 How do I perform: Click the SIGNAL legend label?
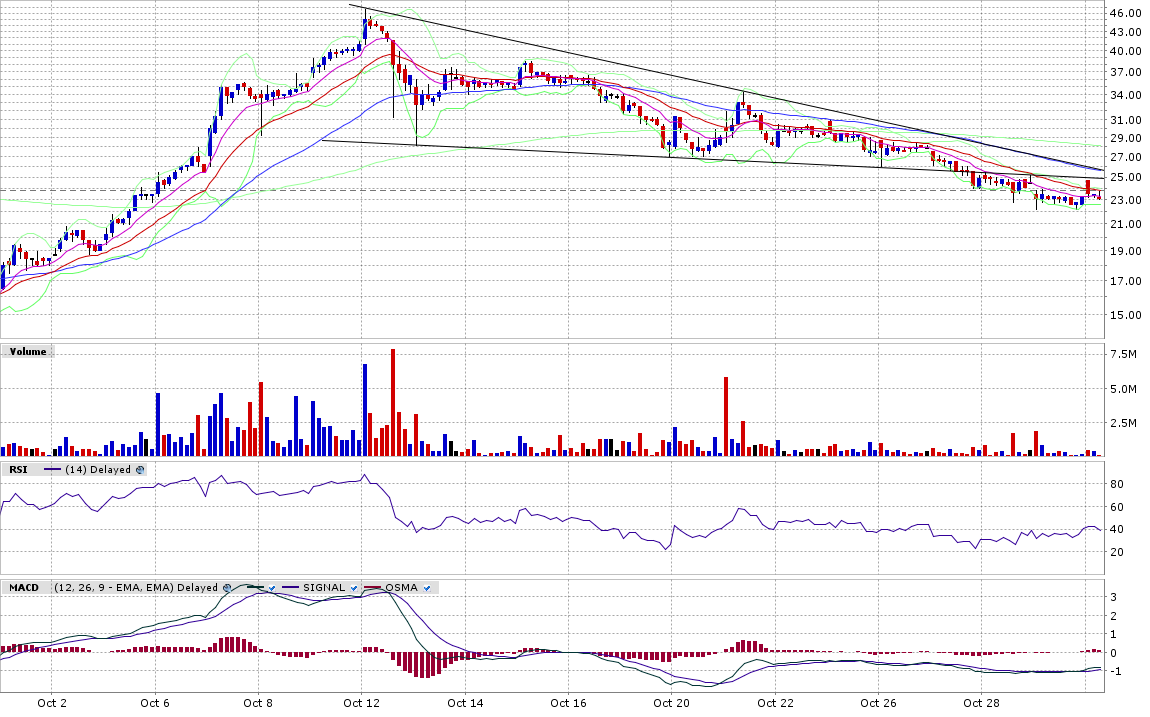point(326,588)
